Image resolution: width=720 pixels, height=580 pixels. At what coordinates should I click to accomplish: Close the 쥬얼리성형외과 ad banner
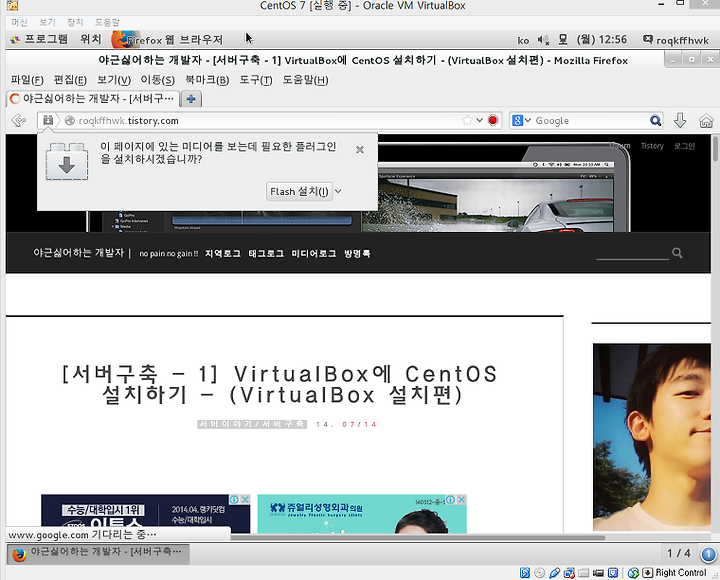pos(462,499)
